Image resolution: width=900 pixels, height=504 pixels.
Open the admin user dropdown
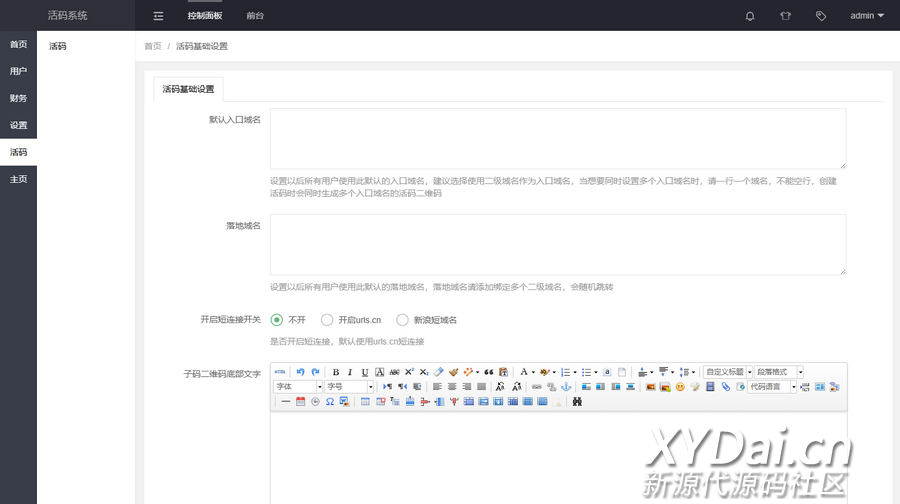866,16
